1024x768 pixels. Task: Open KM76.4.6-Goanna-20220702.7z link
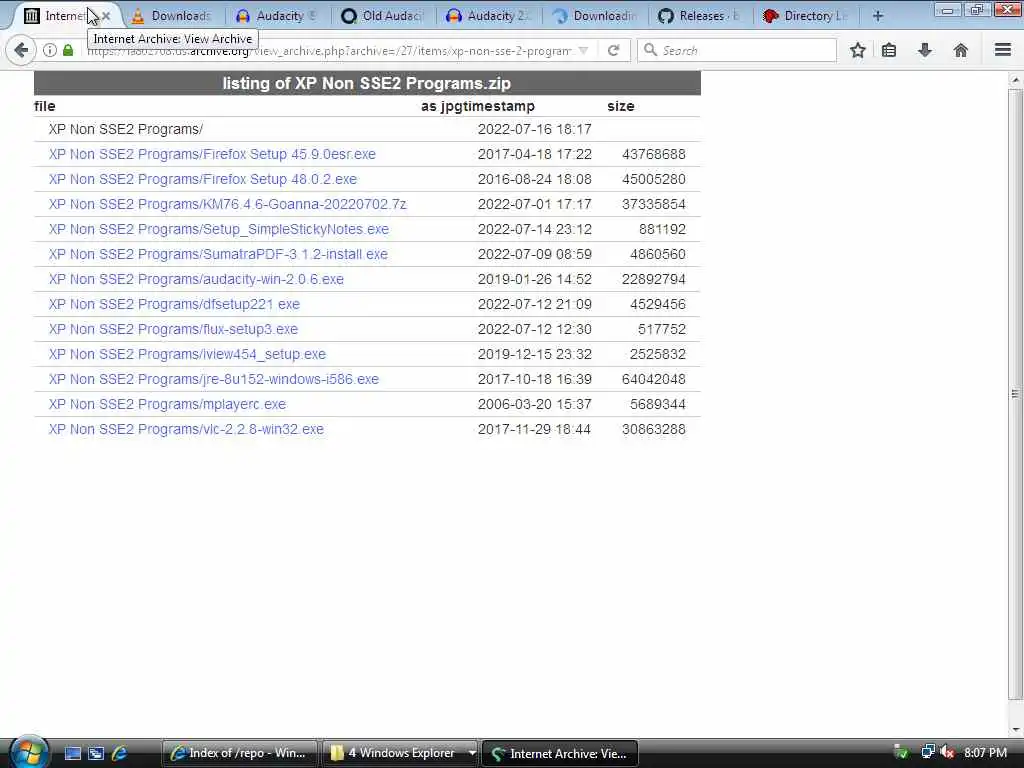click(227, 204)
